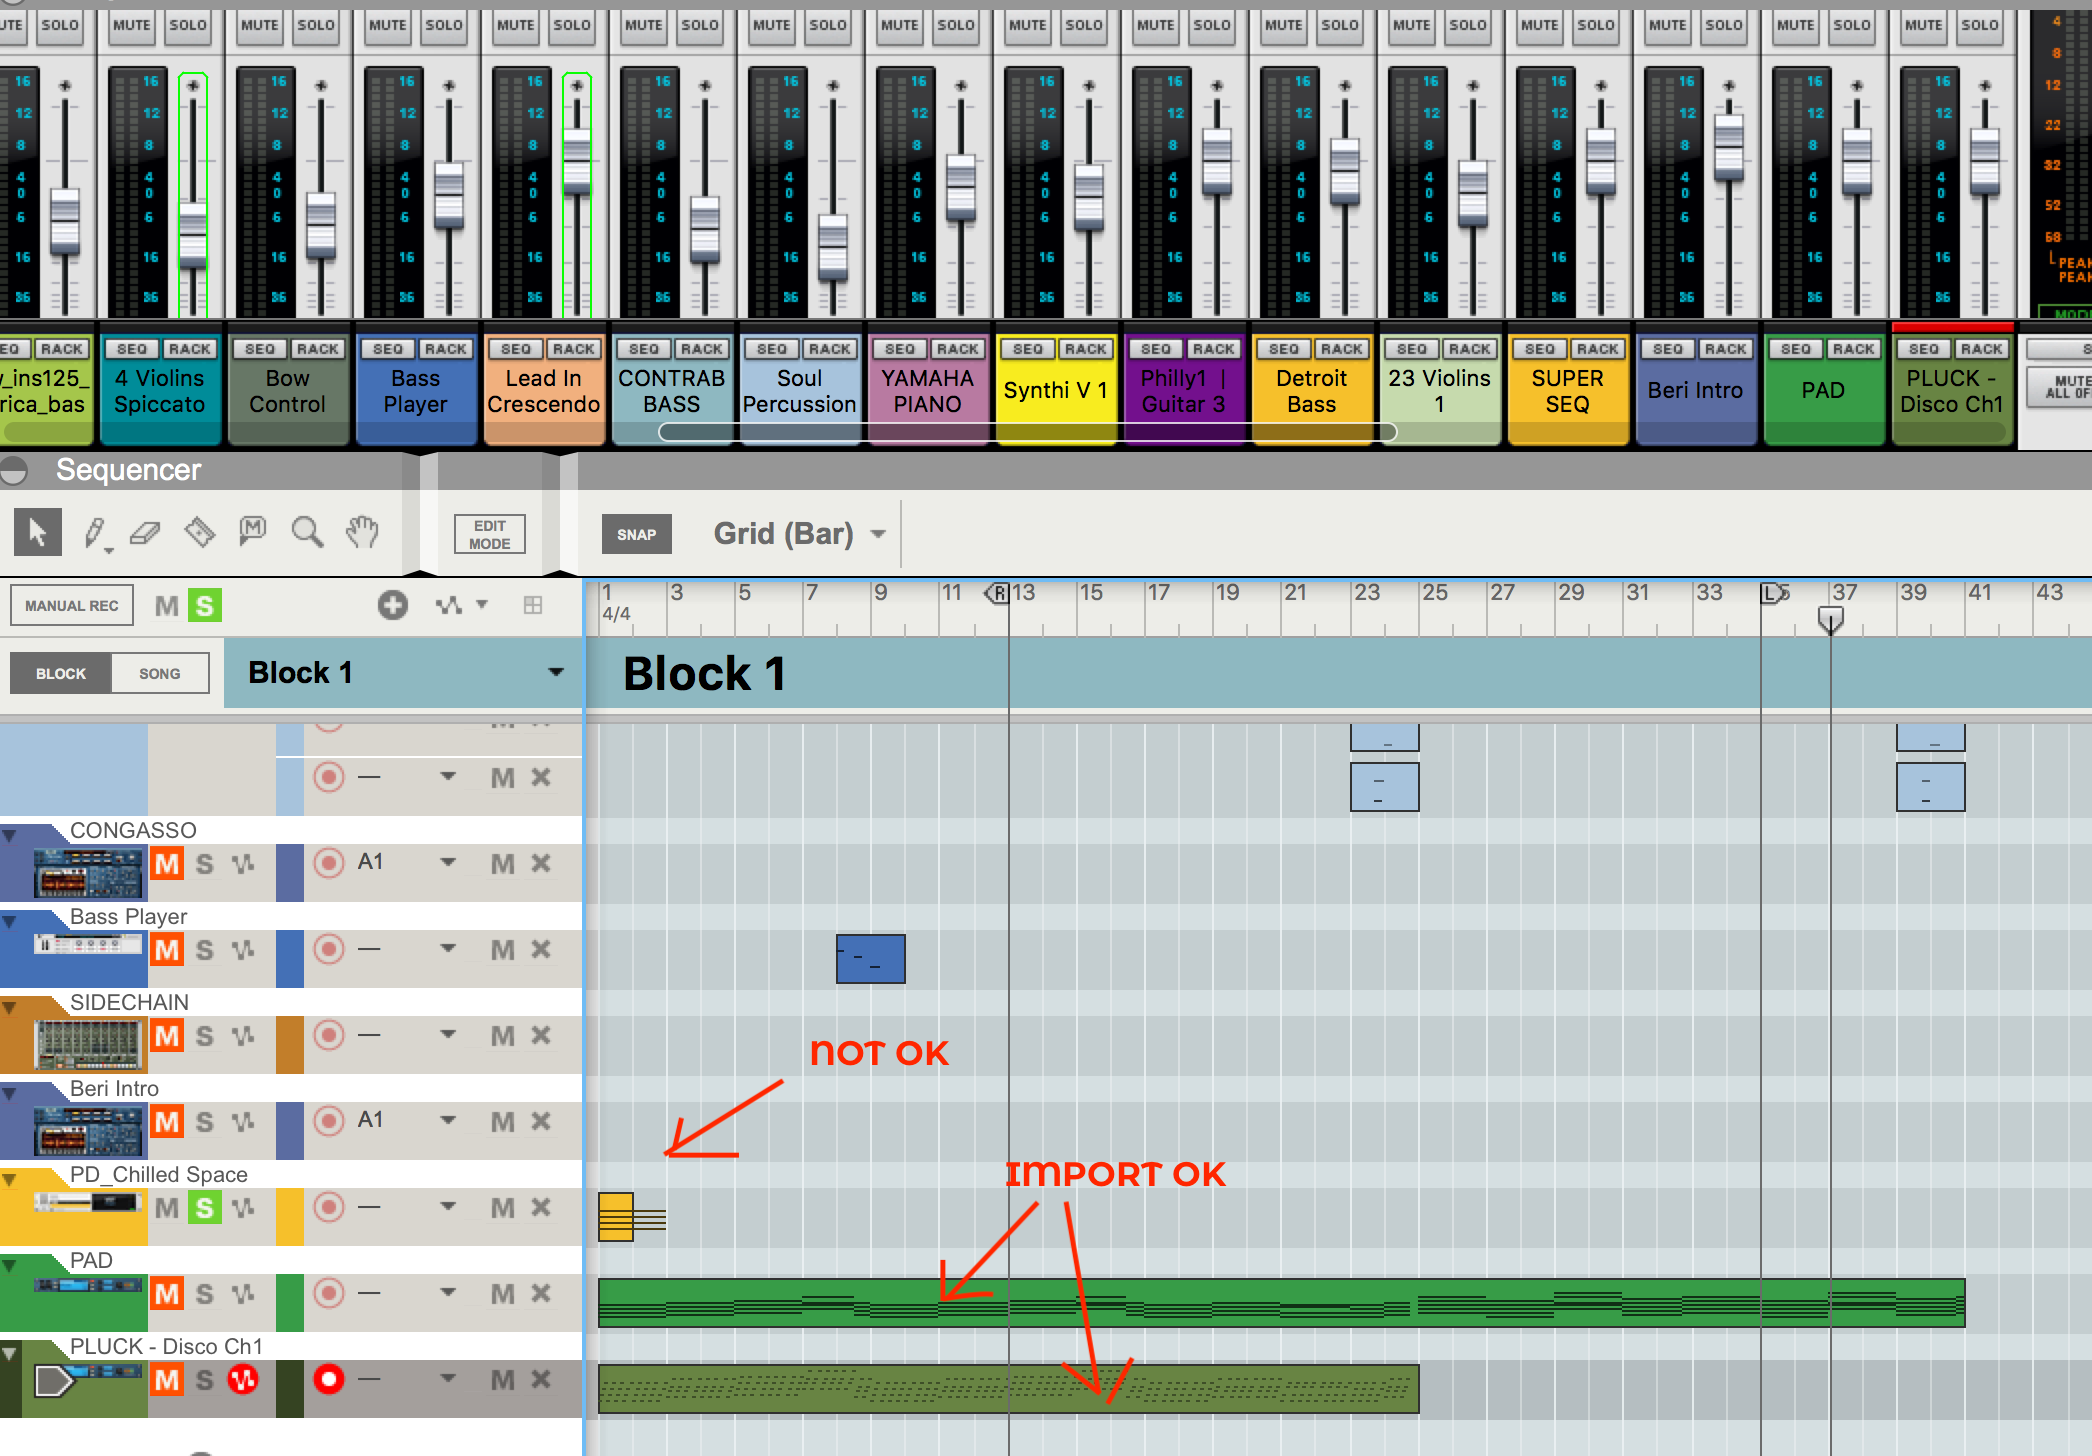Click the EDIT MODE button
Screen dimensions: 2092x1456
[490, 534]
